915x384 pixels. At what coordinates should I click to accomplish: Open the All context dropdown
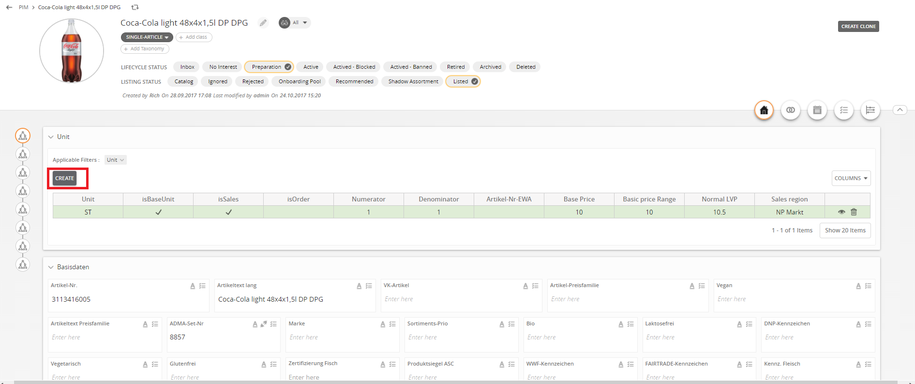(x=301, y=23)
